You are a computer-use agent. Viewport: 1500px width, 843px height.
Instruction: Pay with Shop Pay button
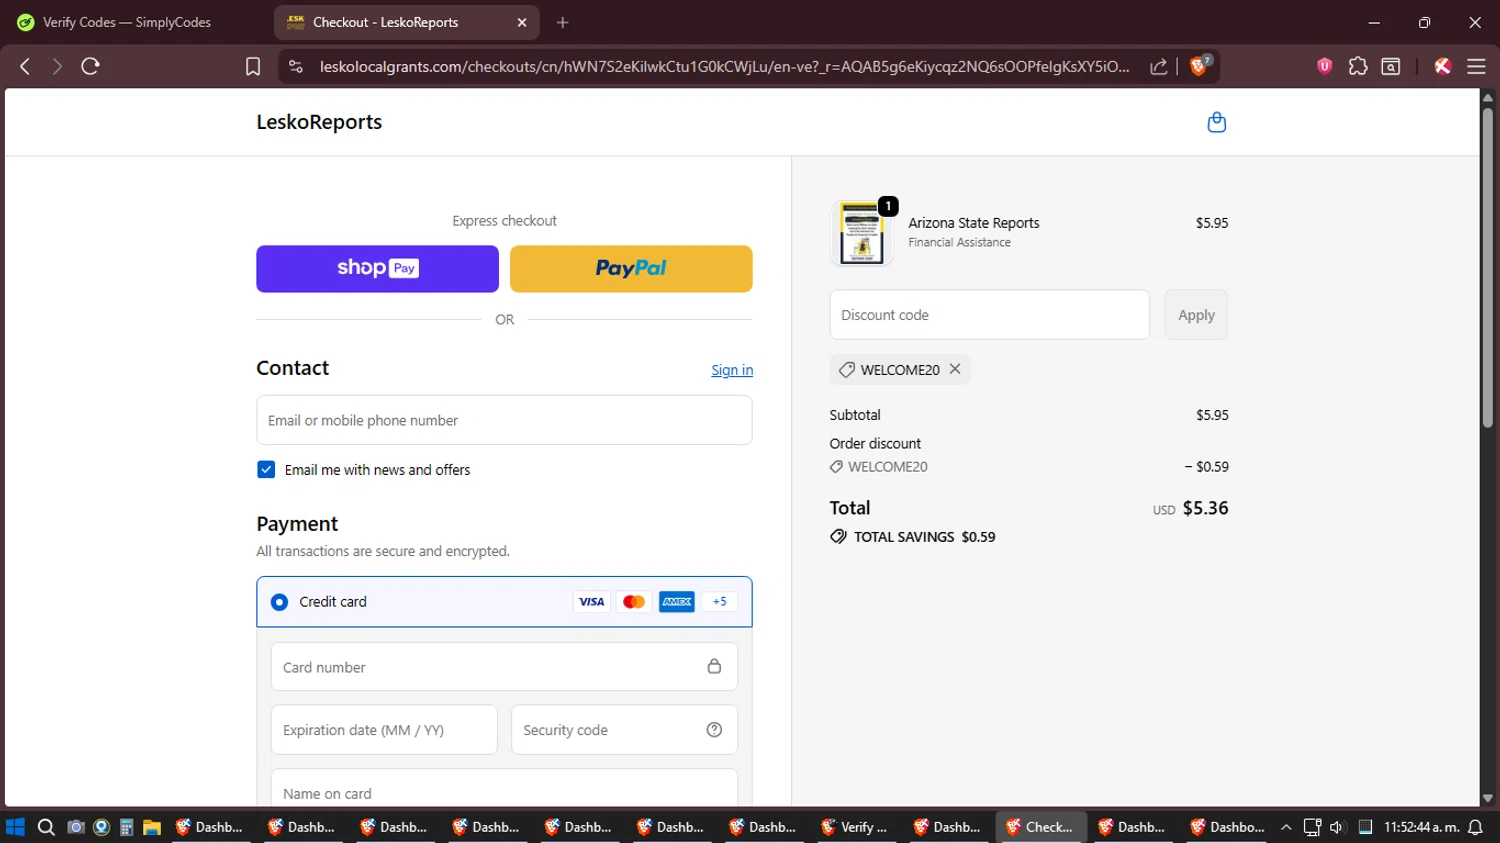tap(377, 269)
